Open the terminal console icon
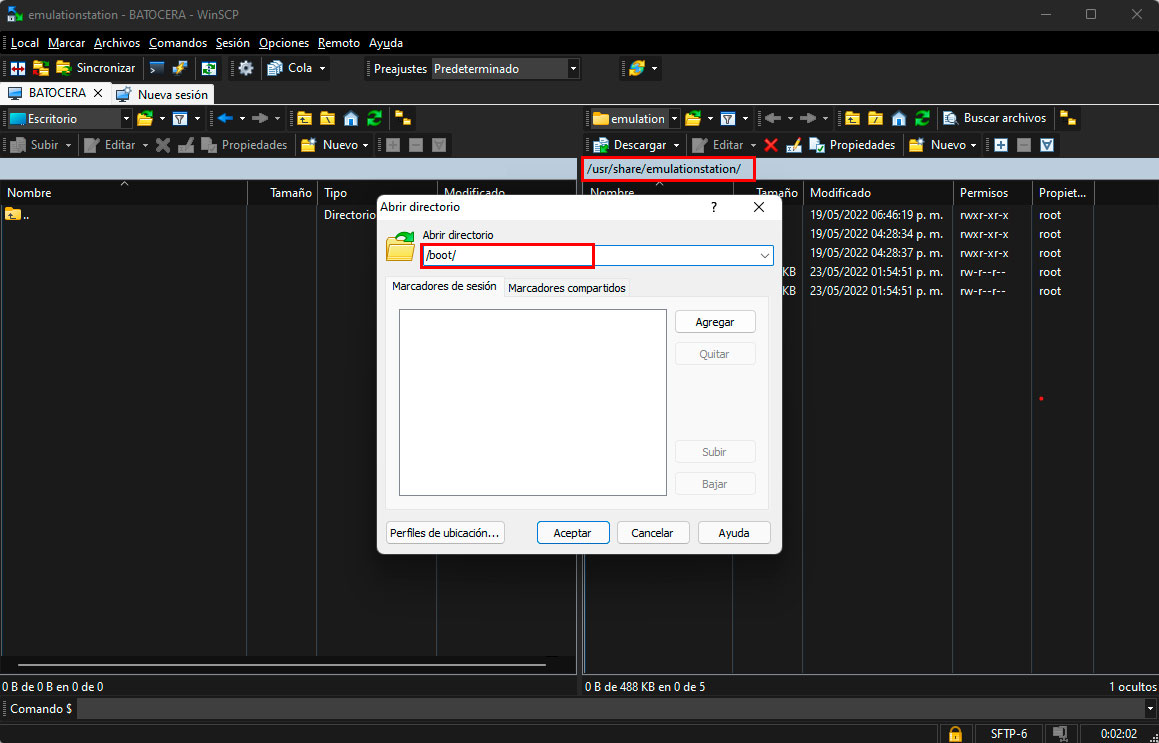The height and width of the screenshot is (743, 1159). (157, 68)
